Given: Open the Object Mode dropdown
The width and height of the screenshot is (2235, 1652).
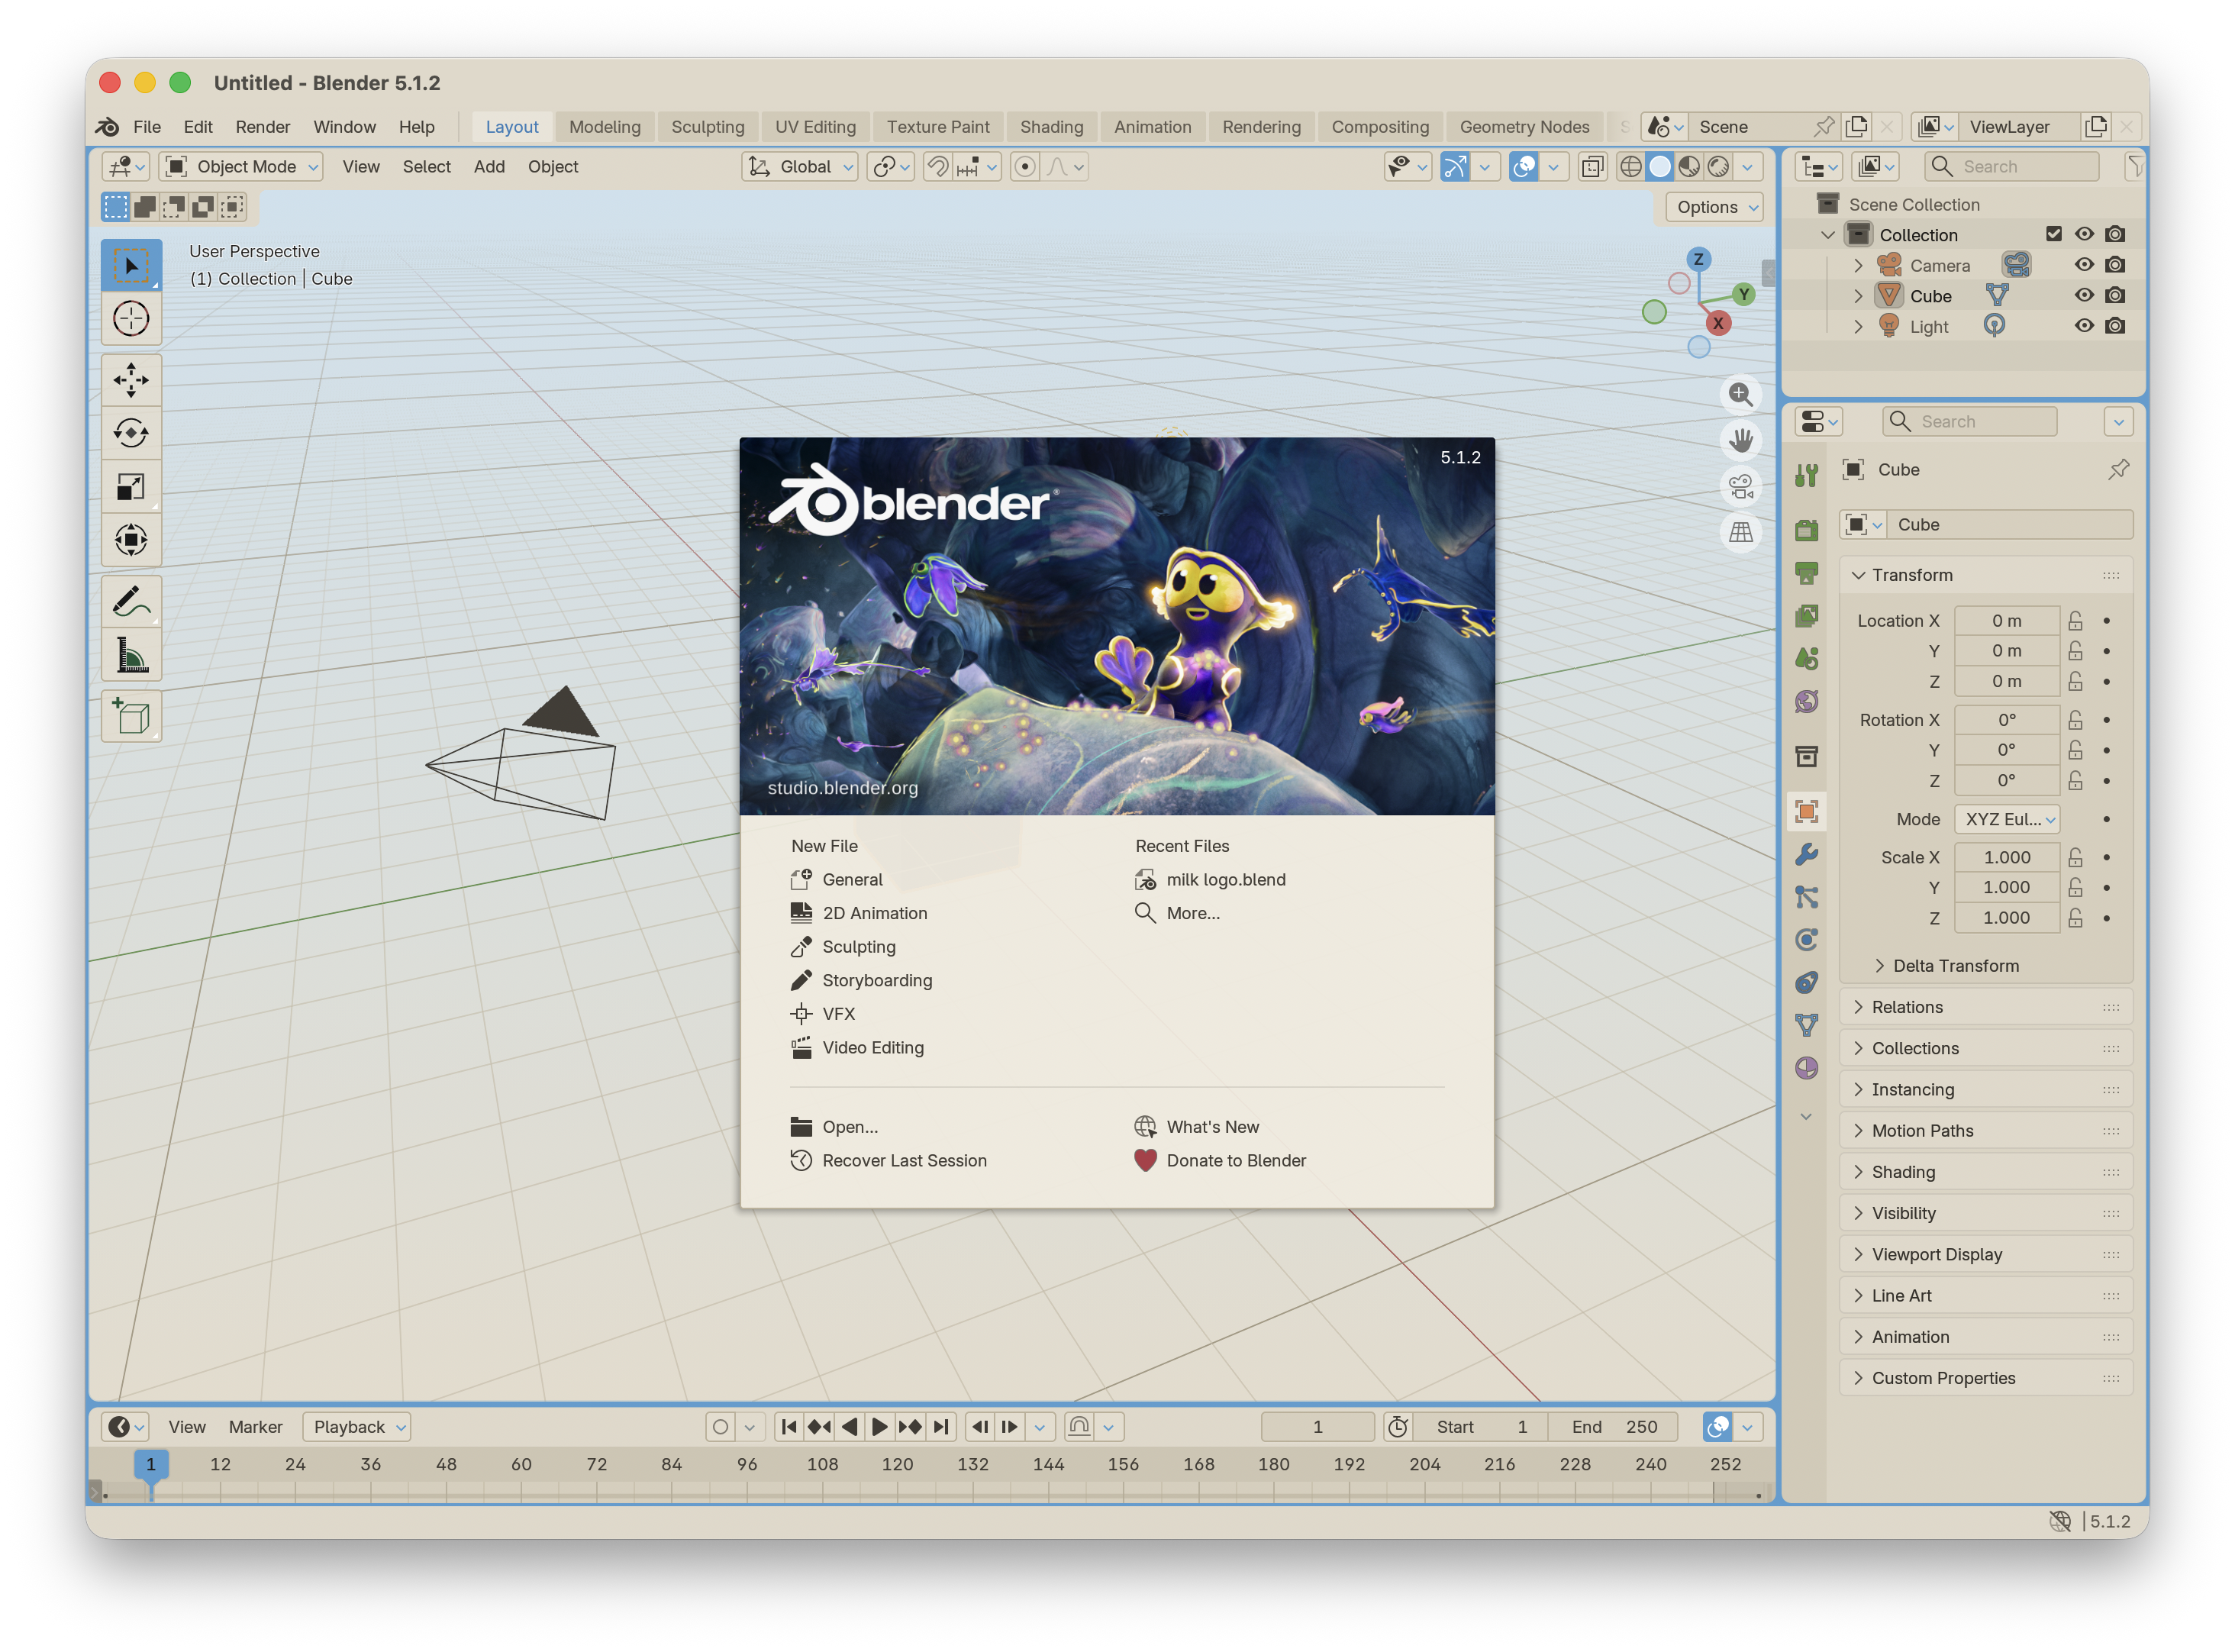Looking at the screenshot, I should (241, 167).
